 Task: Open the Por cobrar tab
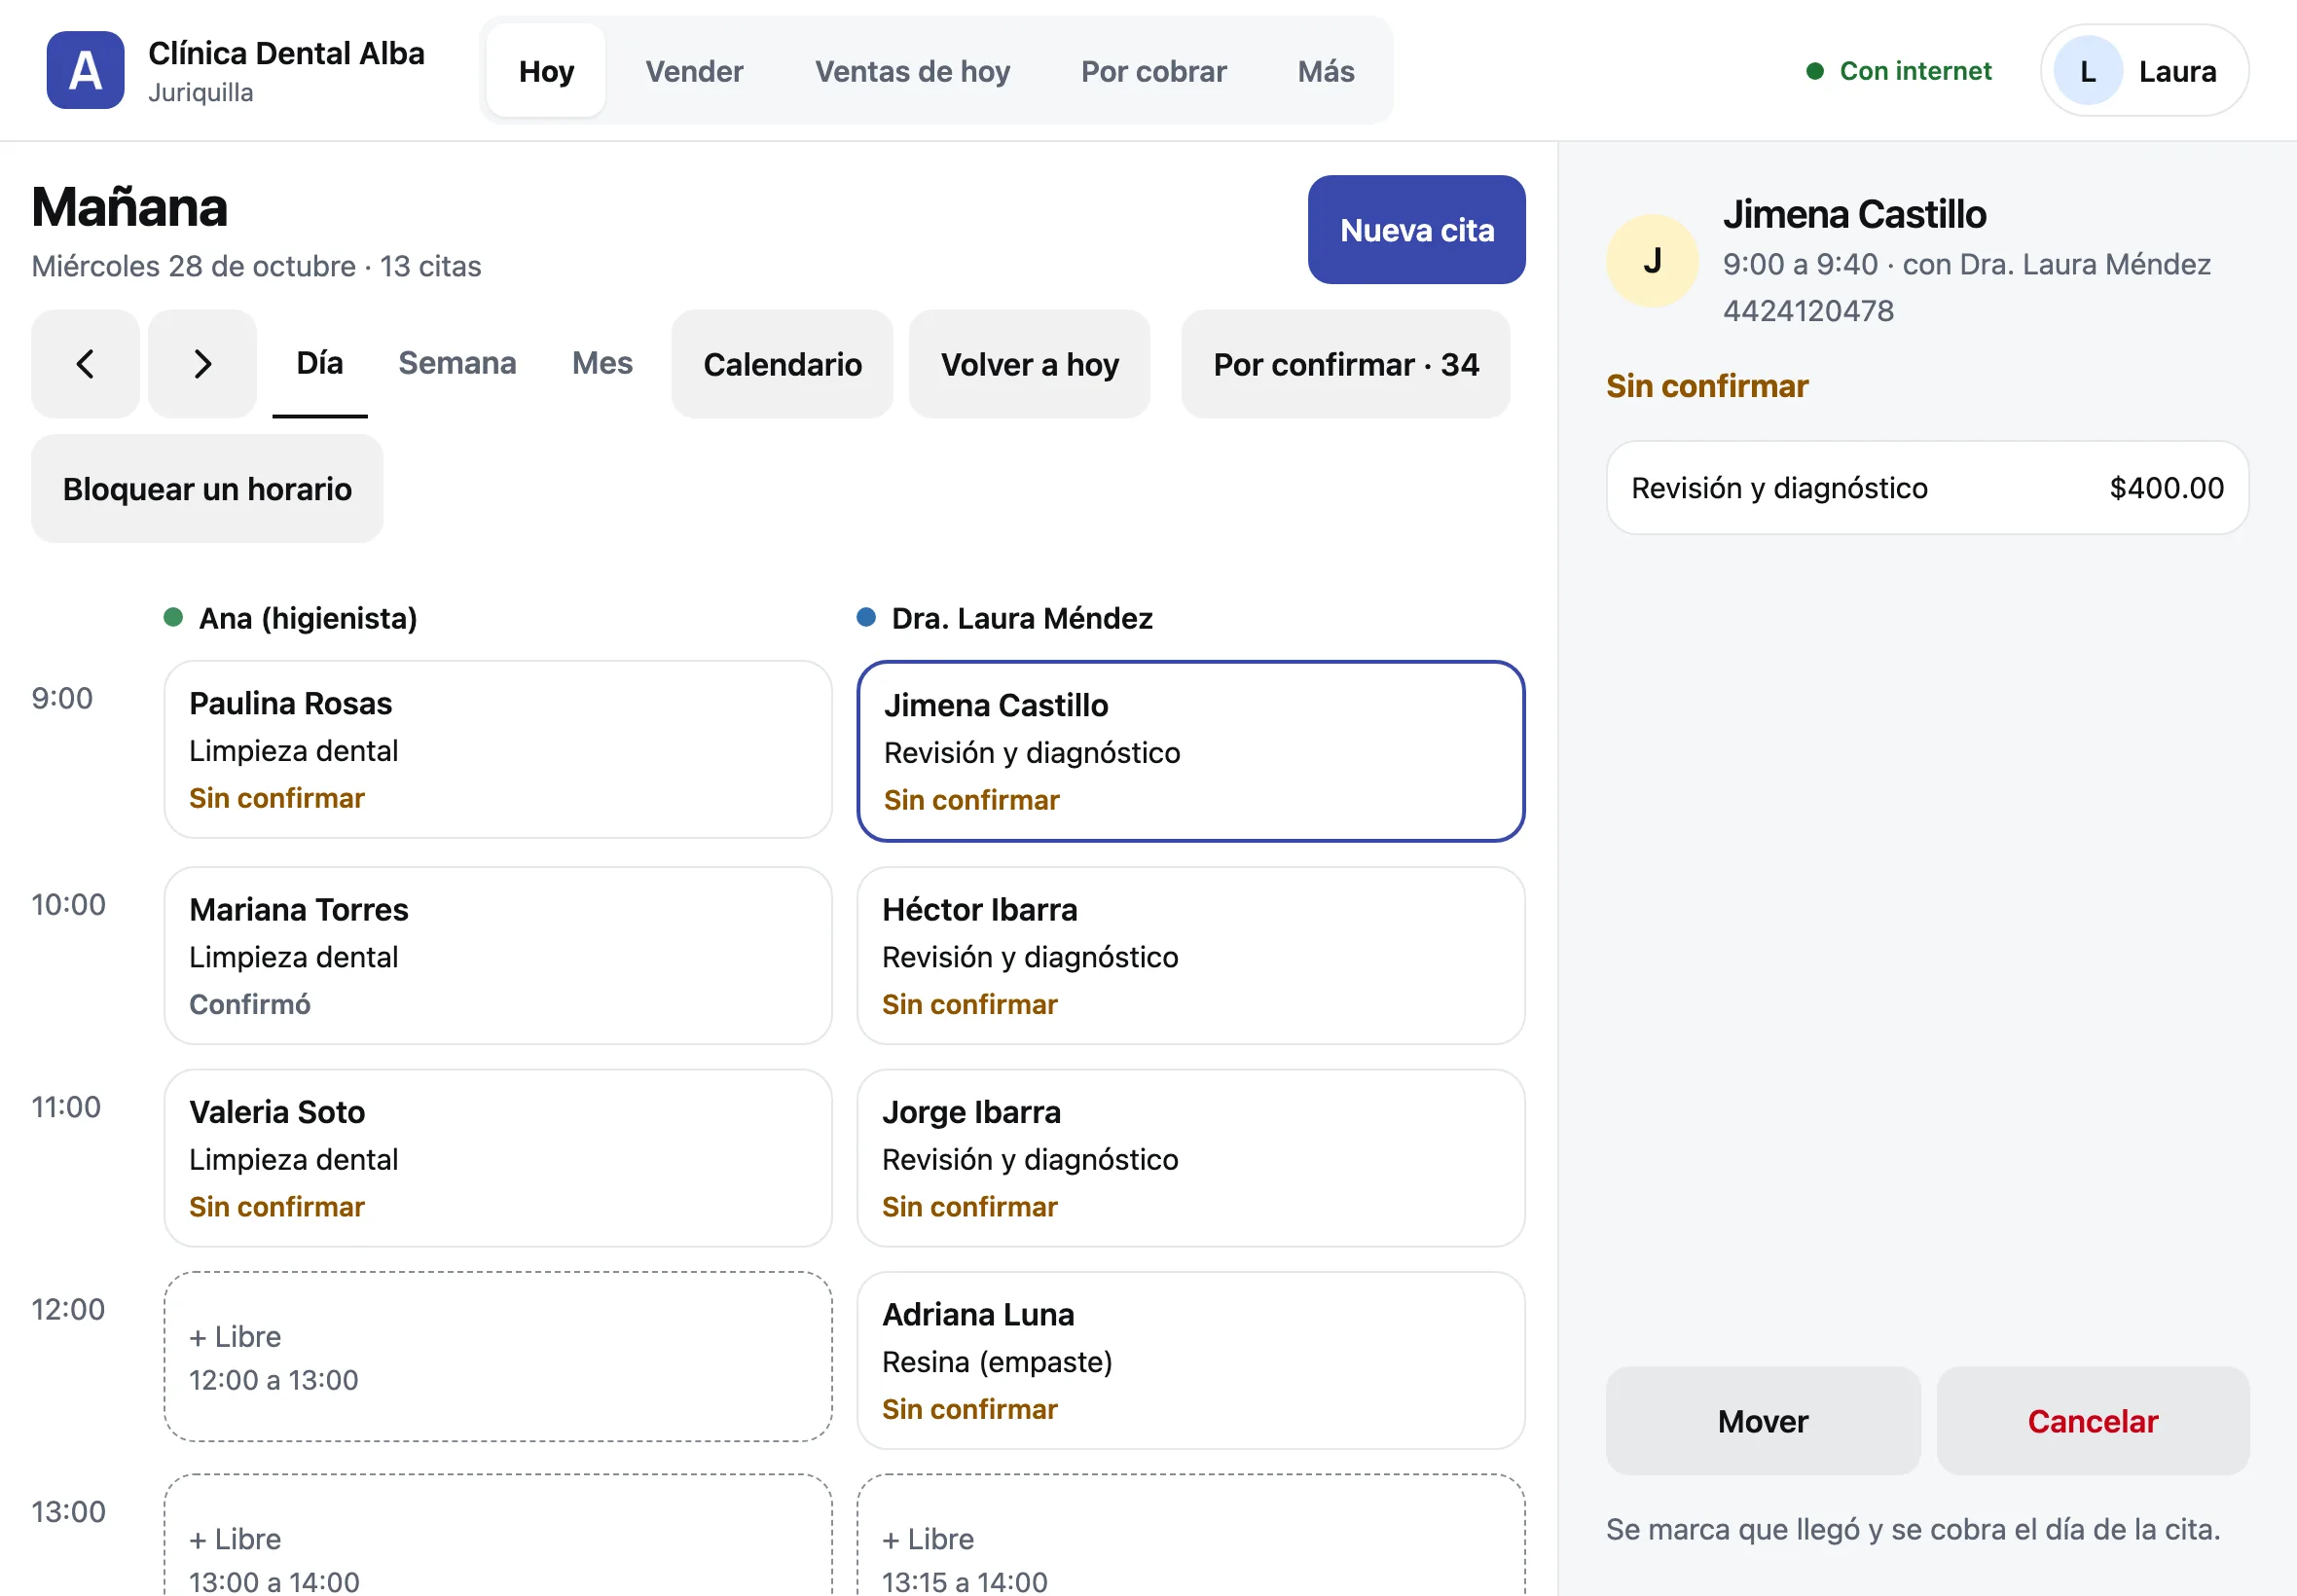(1153, 71)
